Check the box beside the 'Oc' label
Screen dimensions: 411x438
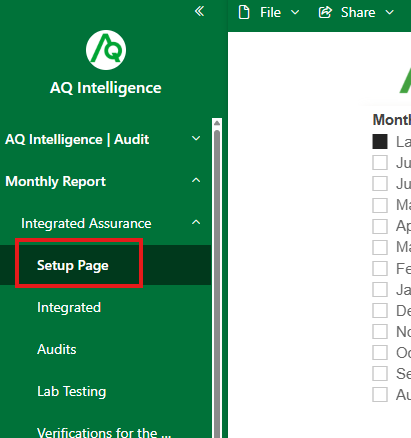380,353
